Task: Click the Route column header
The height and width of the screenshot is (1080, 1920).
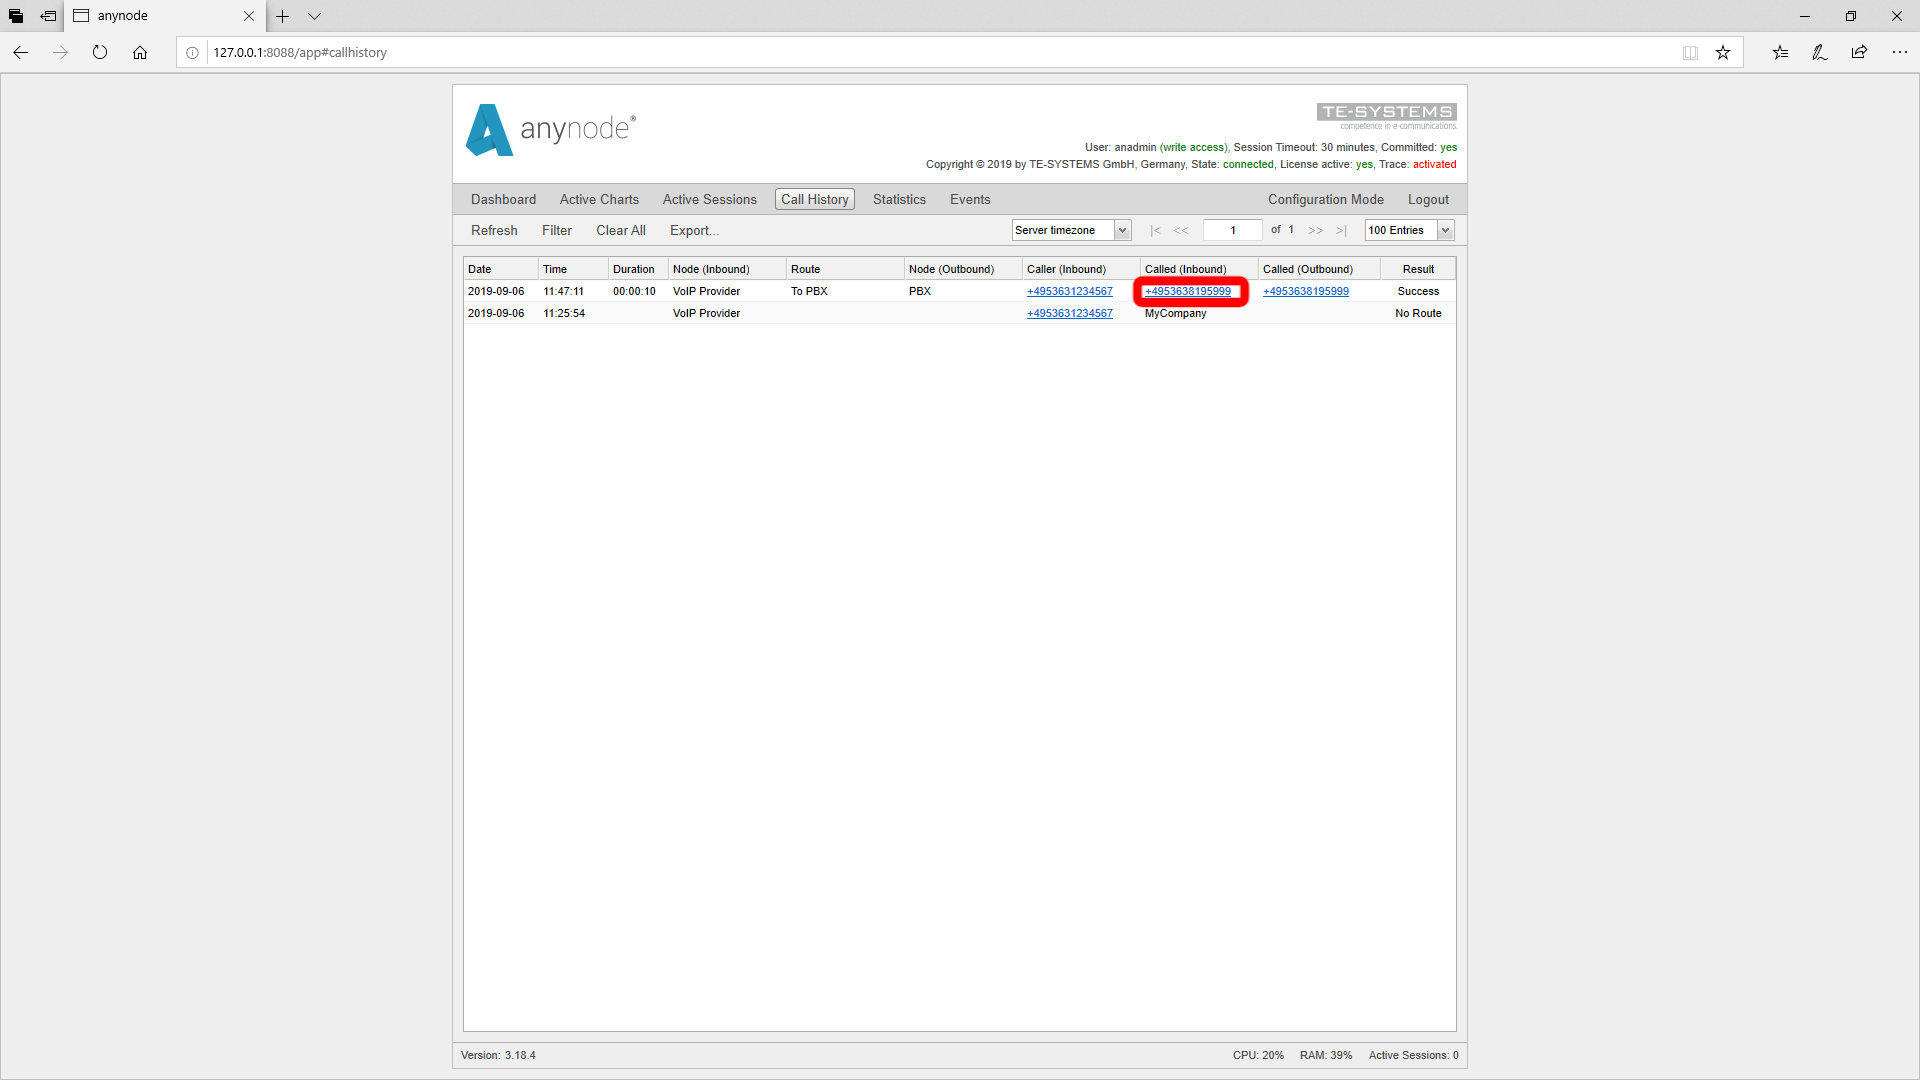Action: [845, 269]
